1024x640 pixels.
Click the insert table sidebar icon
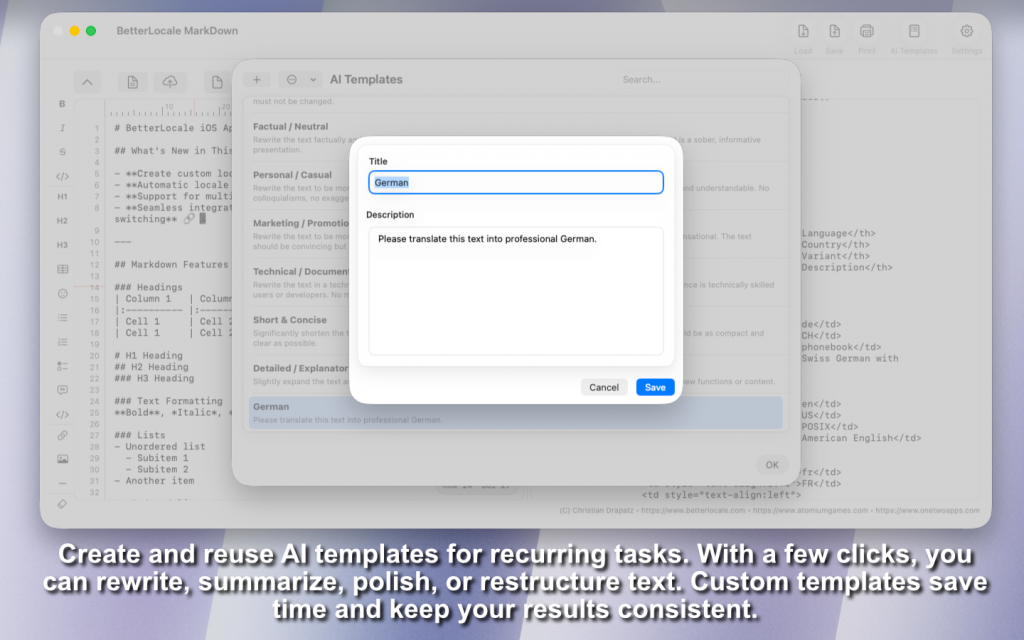[62, 269]
